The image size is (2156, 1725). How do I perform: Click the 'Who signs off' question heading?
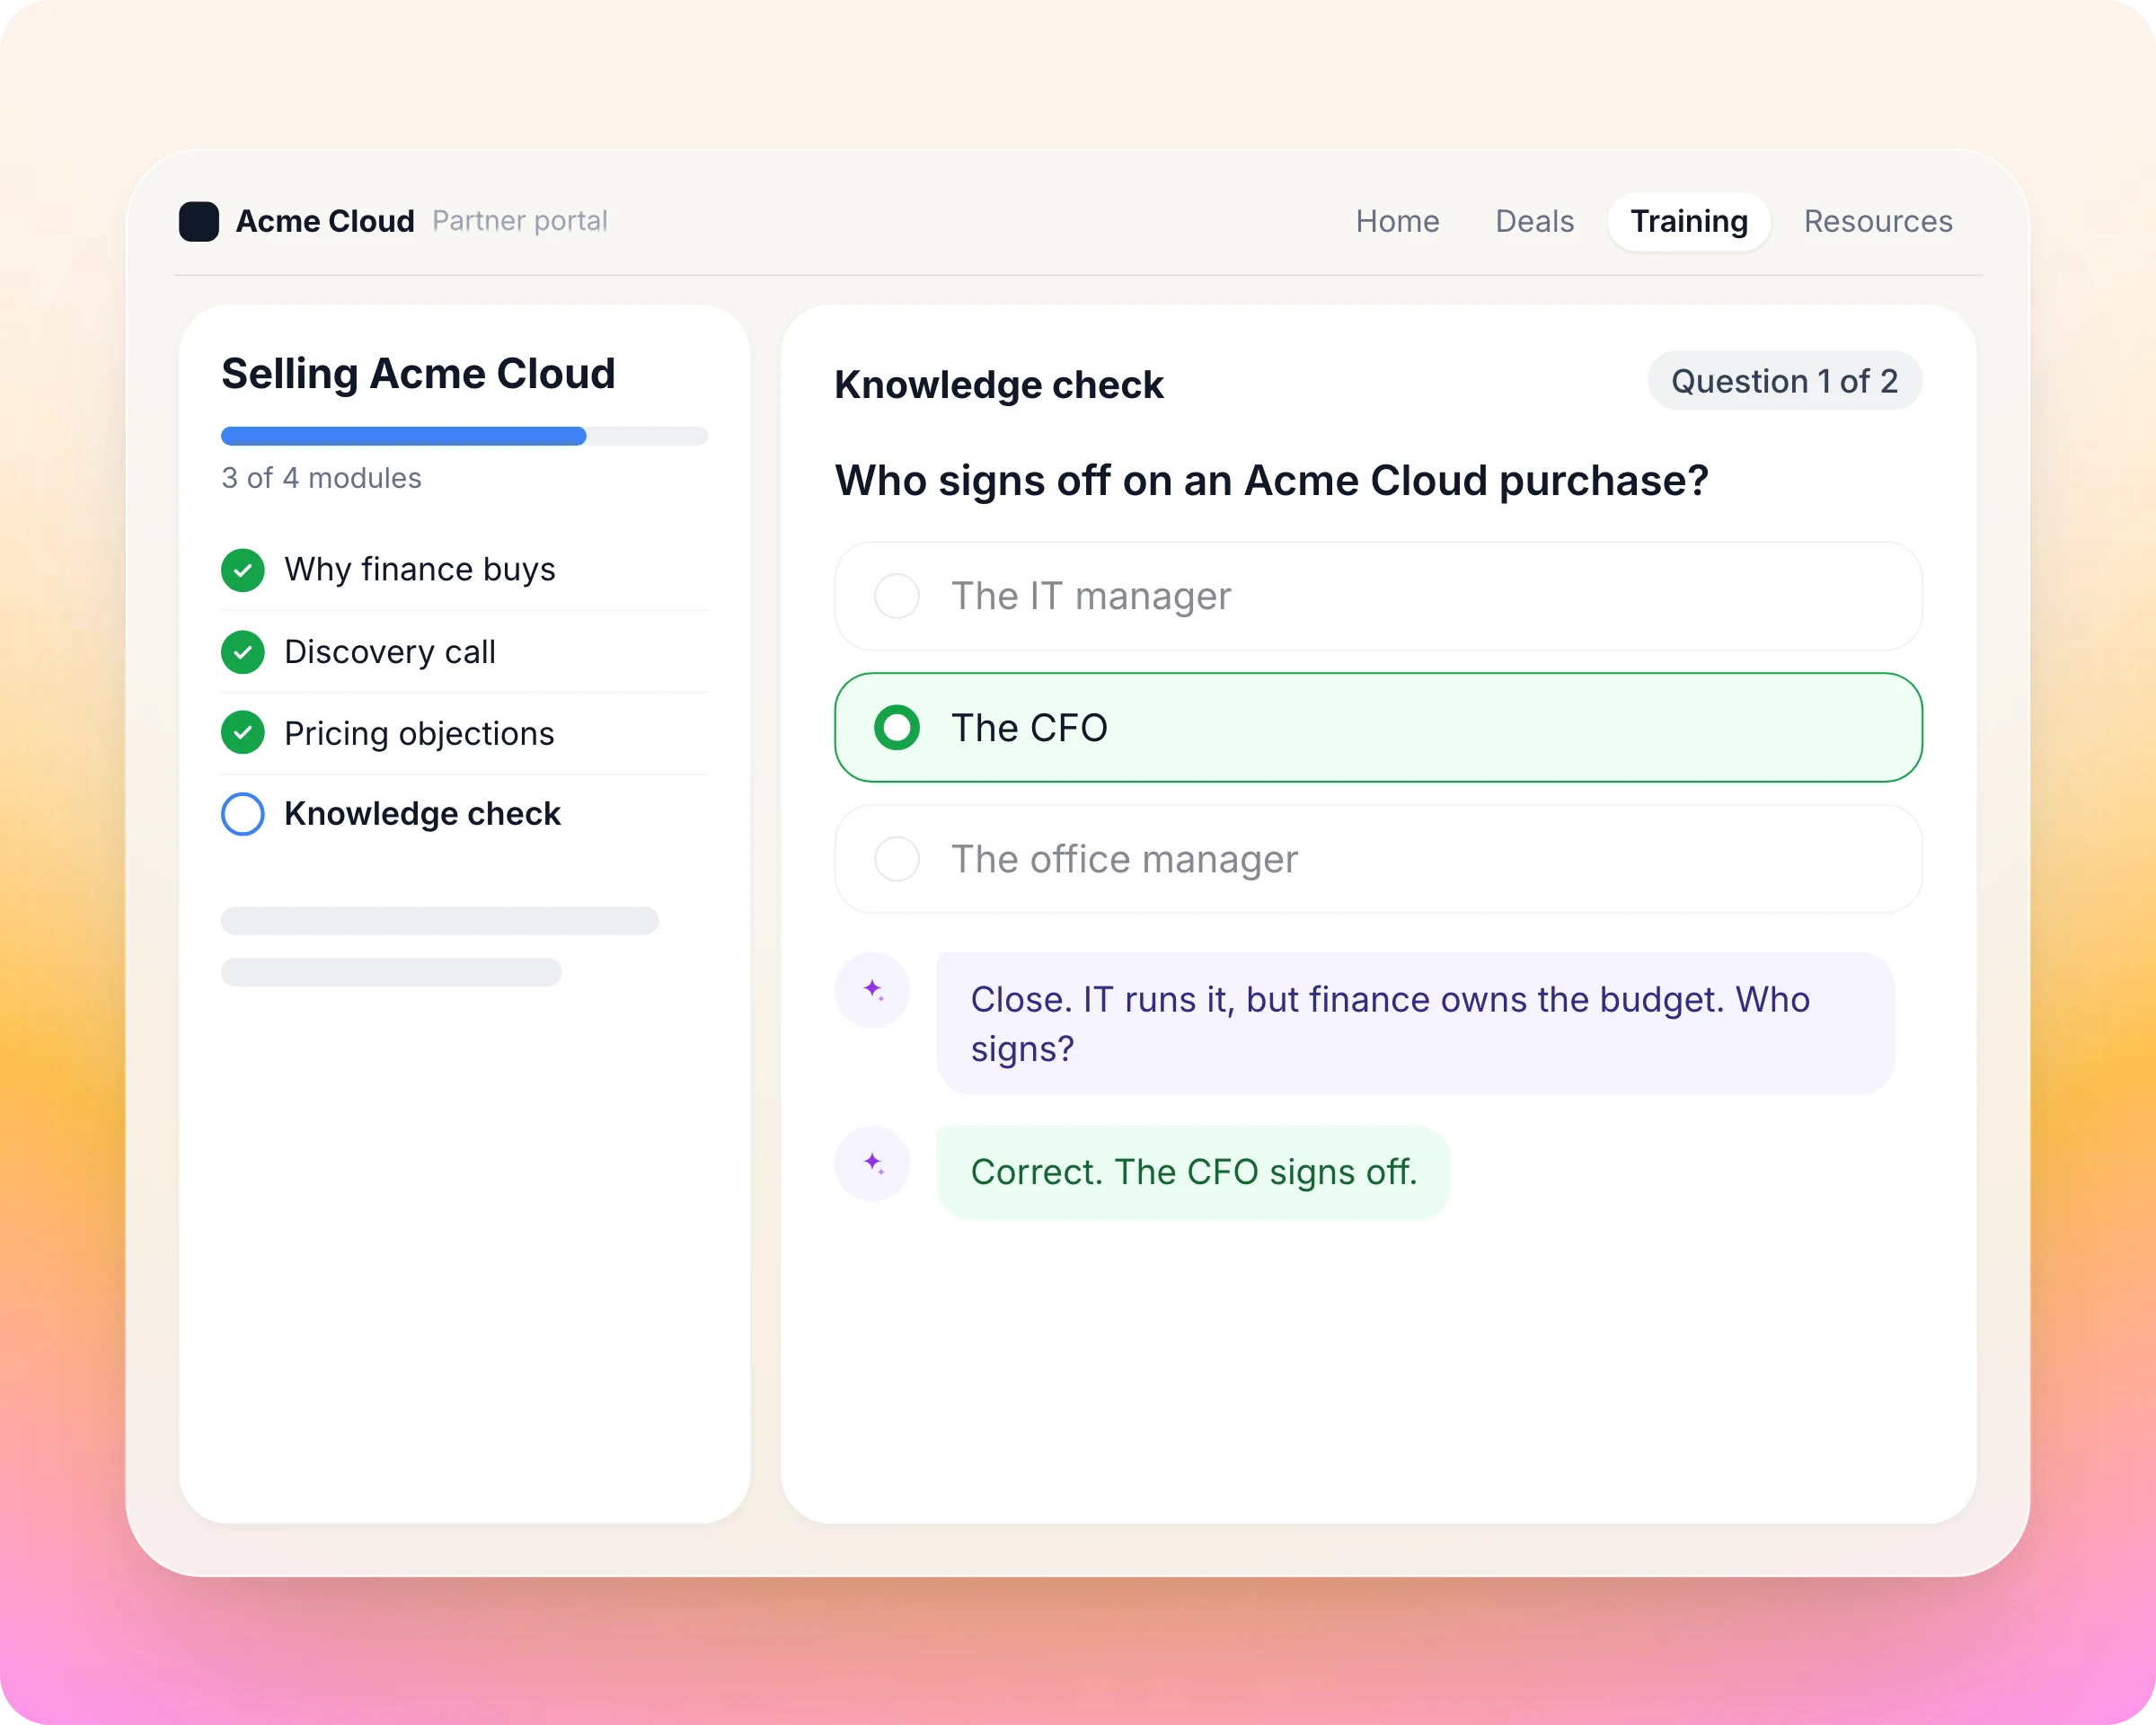click(x=1271, y=481)
